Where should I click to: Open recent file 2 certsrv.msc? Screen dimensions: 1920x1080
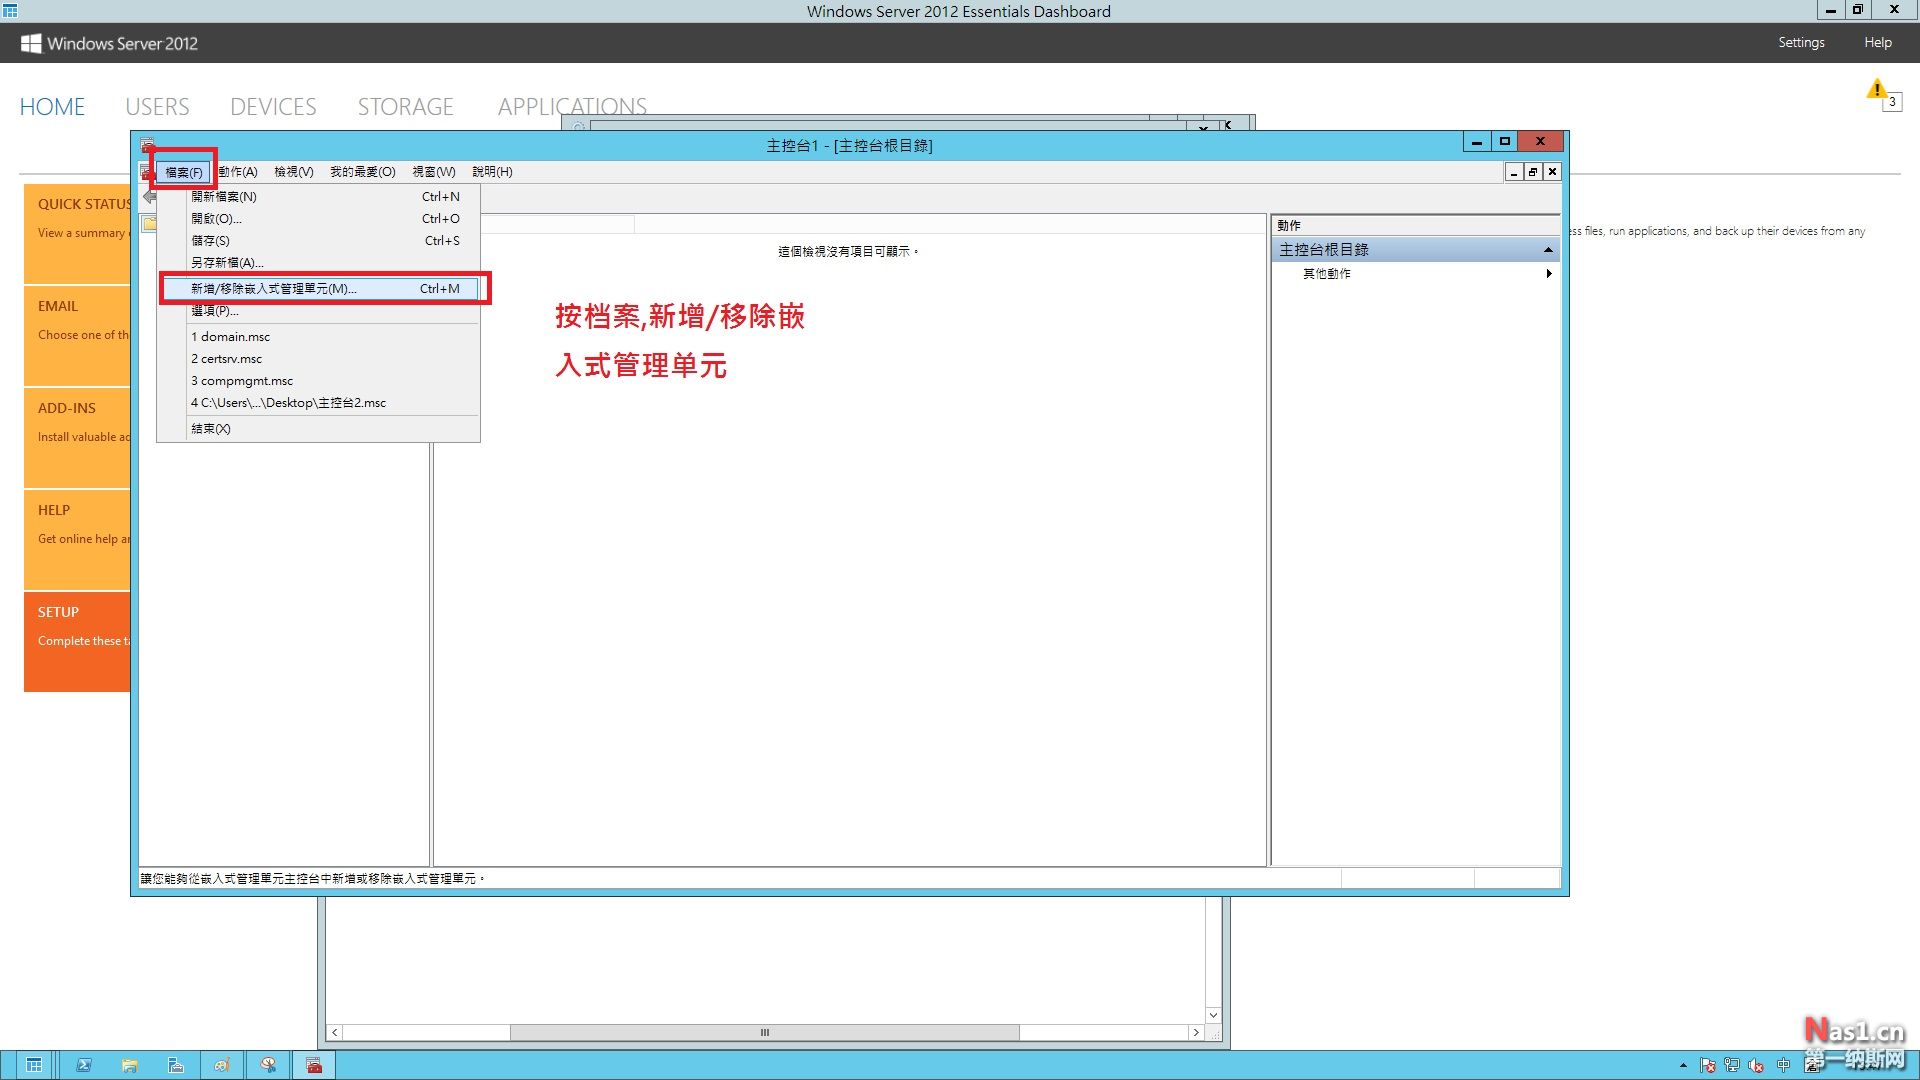pyautogui.click(x=319, y=359)
